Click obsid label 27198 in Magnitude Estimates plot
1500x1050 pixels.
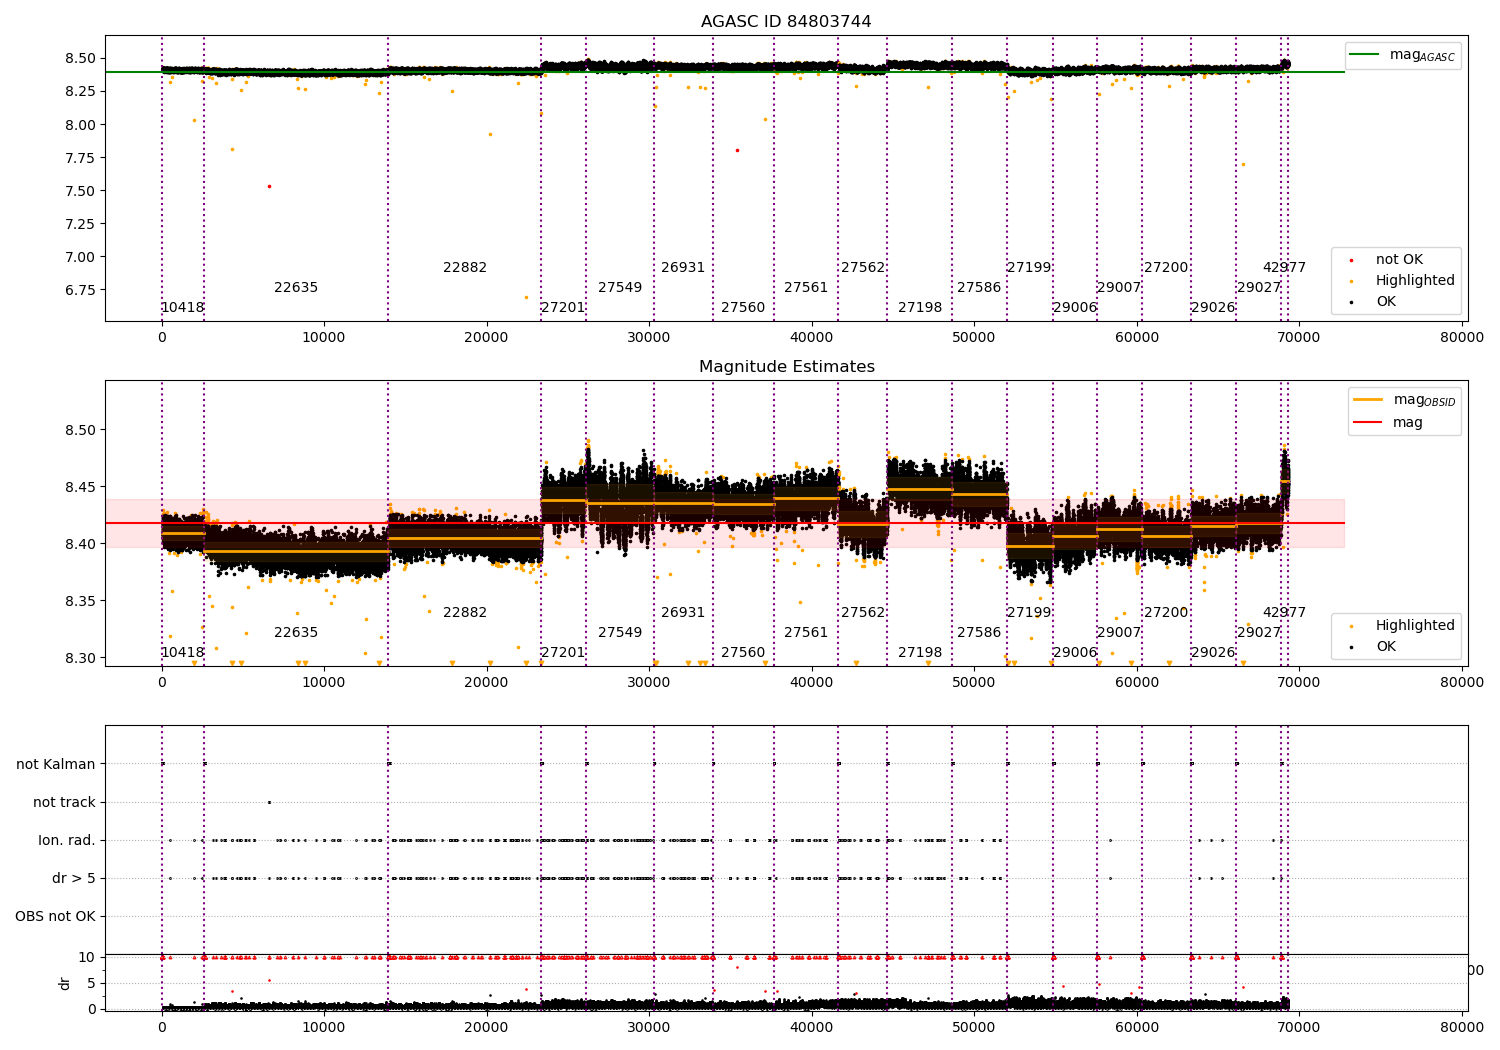click(920, 653)
